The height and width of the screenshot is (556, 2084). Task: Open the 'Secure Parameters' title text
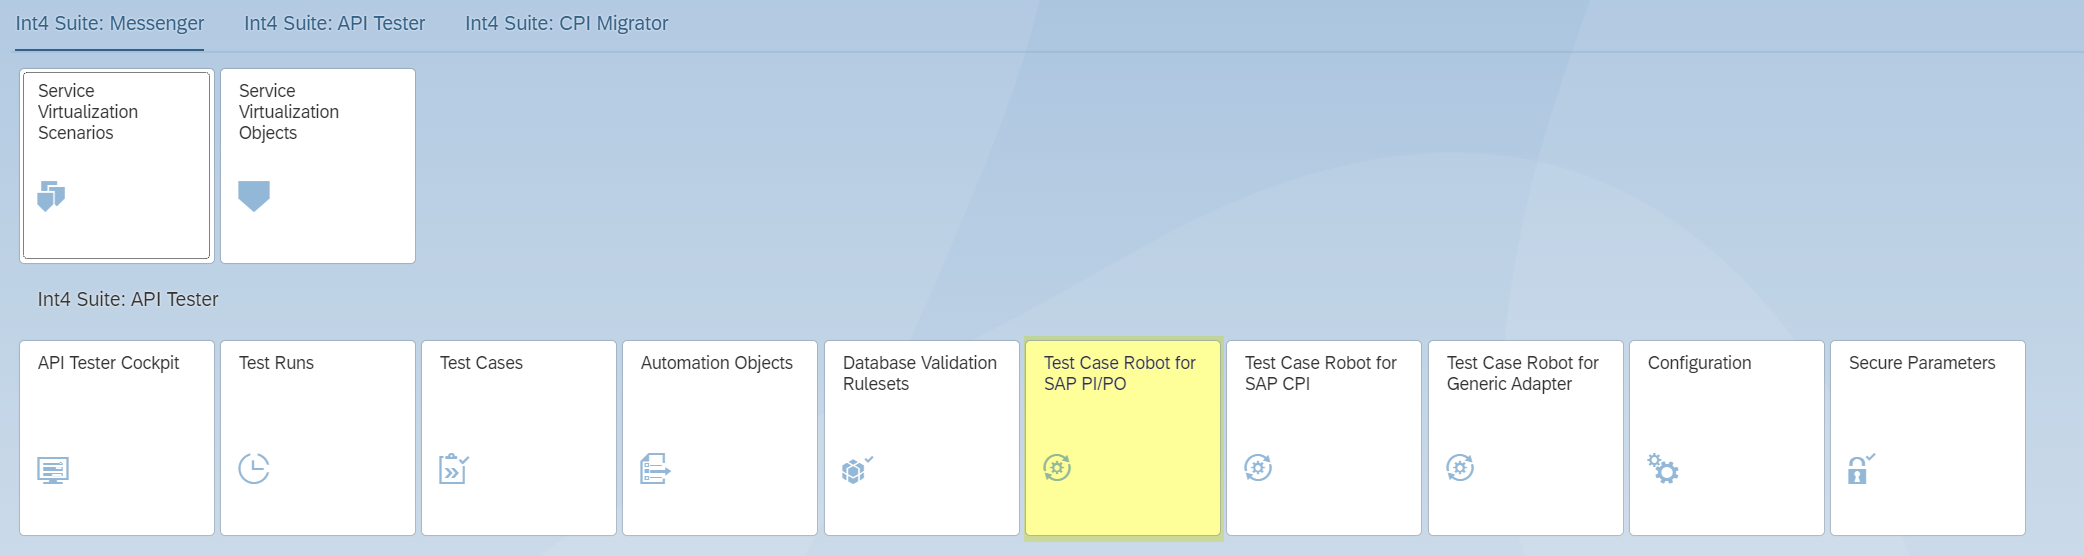click(x=1921, y=363)
